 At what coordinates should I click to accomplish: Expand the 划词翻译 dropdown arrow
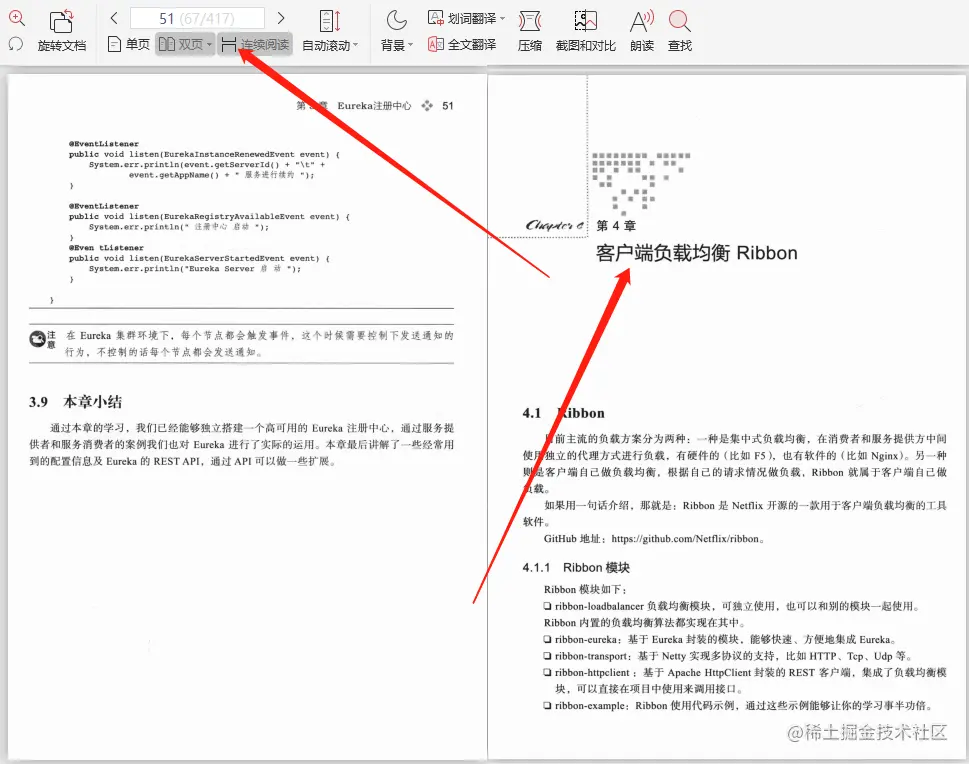coord(502,19)
